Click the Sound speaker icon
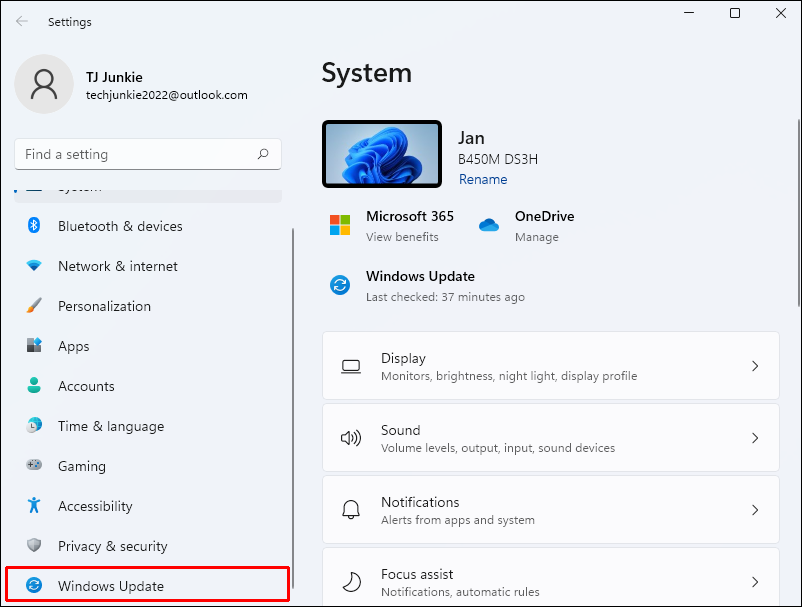 351,438
